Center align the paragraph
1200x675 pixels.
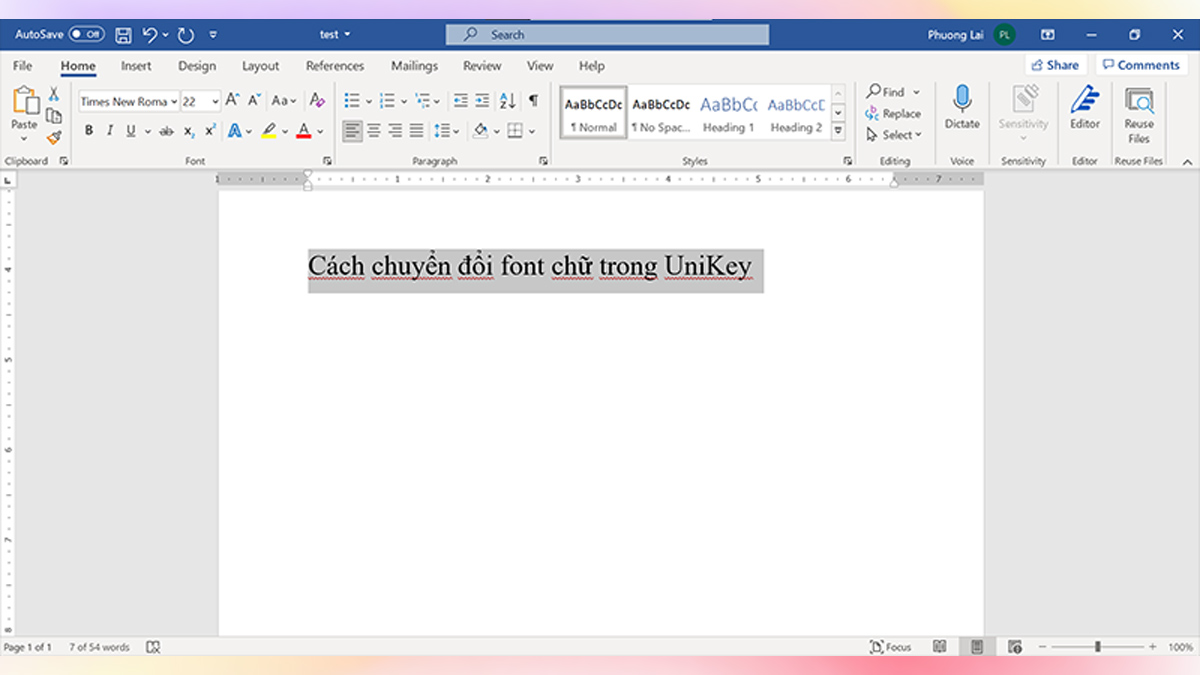tap(374, 131)
